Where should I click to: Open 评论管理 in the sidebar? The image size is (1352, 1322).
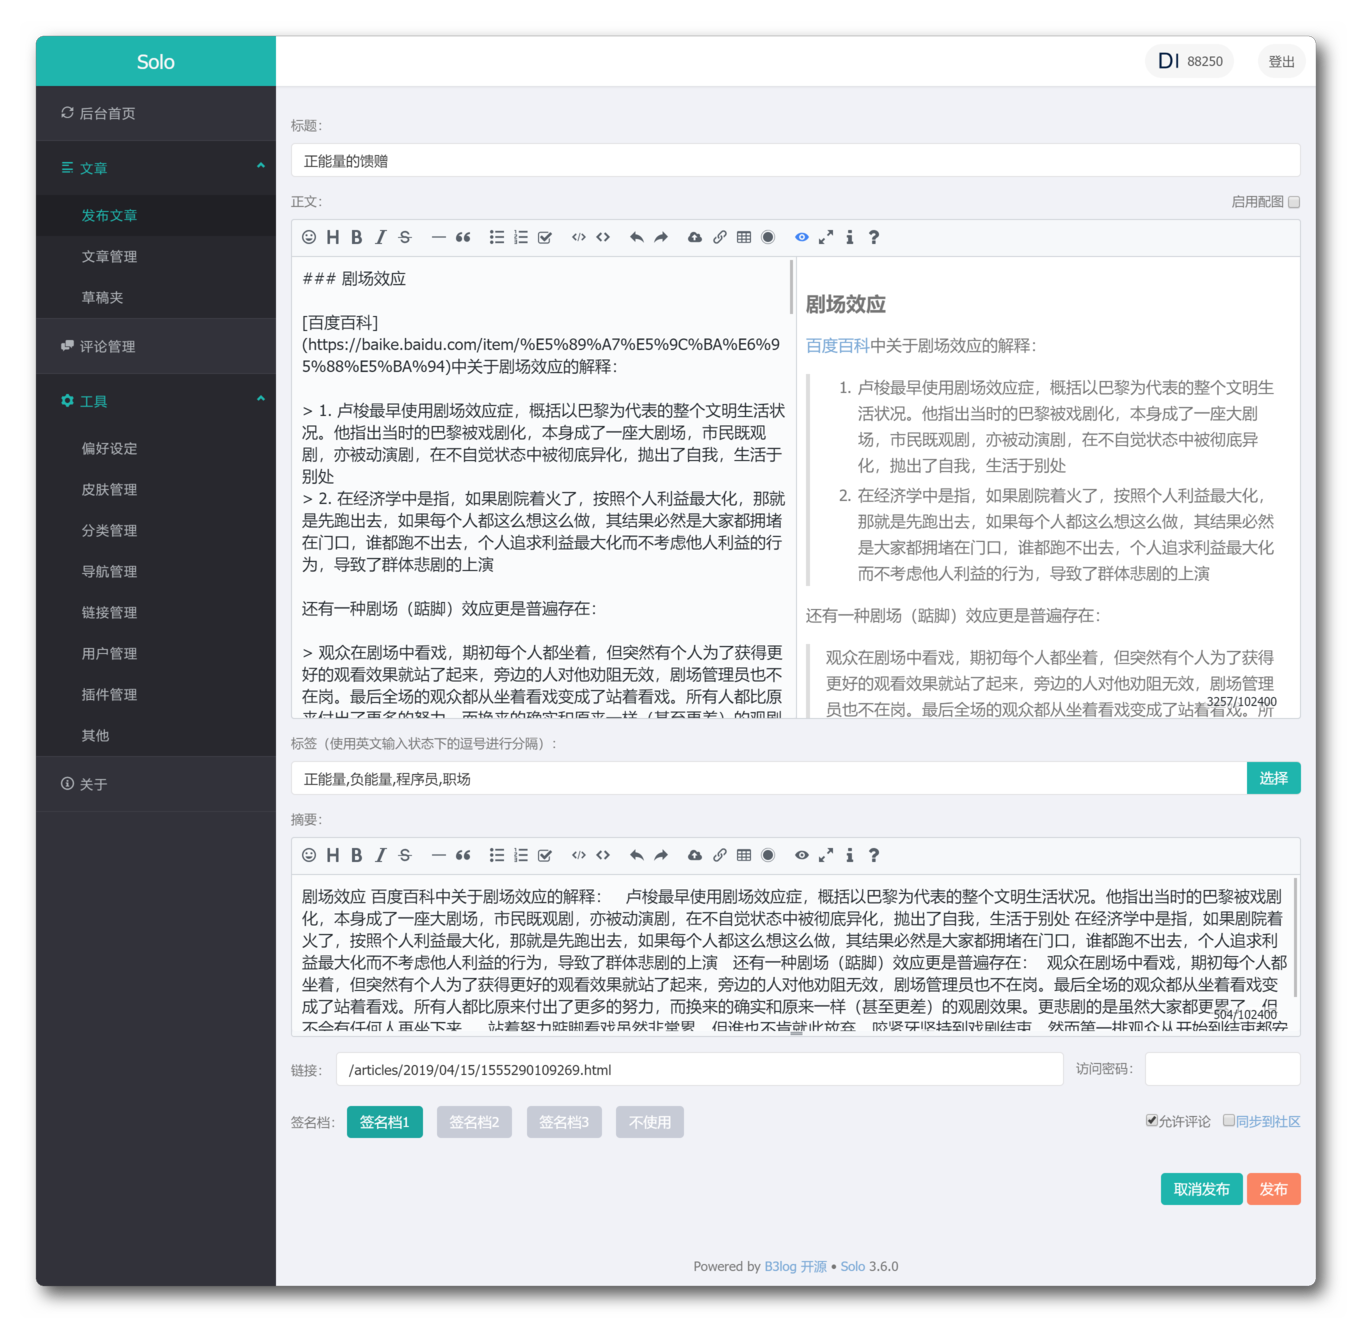156,346
